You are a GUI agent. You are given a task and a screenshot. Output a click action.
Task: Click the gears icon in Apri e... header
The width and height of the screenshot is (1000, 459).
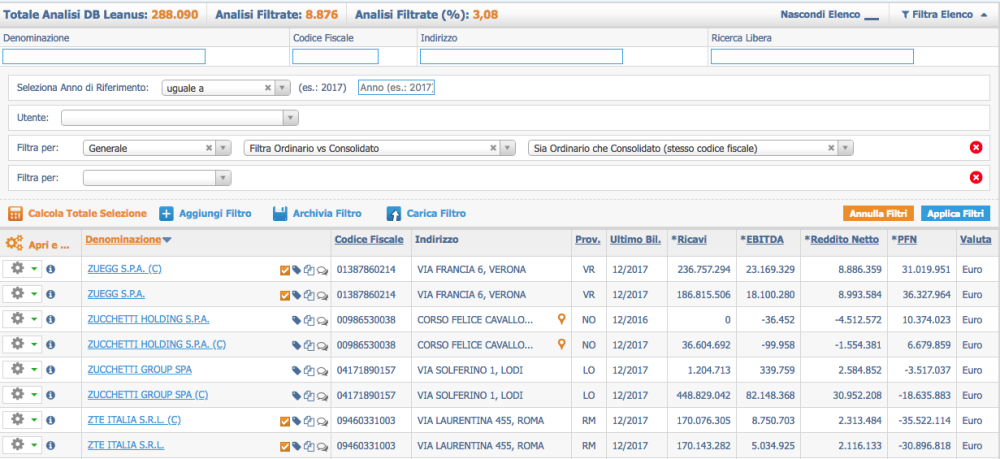click(x=14, y=243)
